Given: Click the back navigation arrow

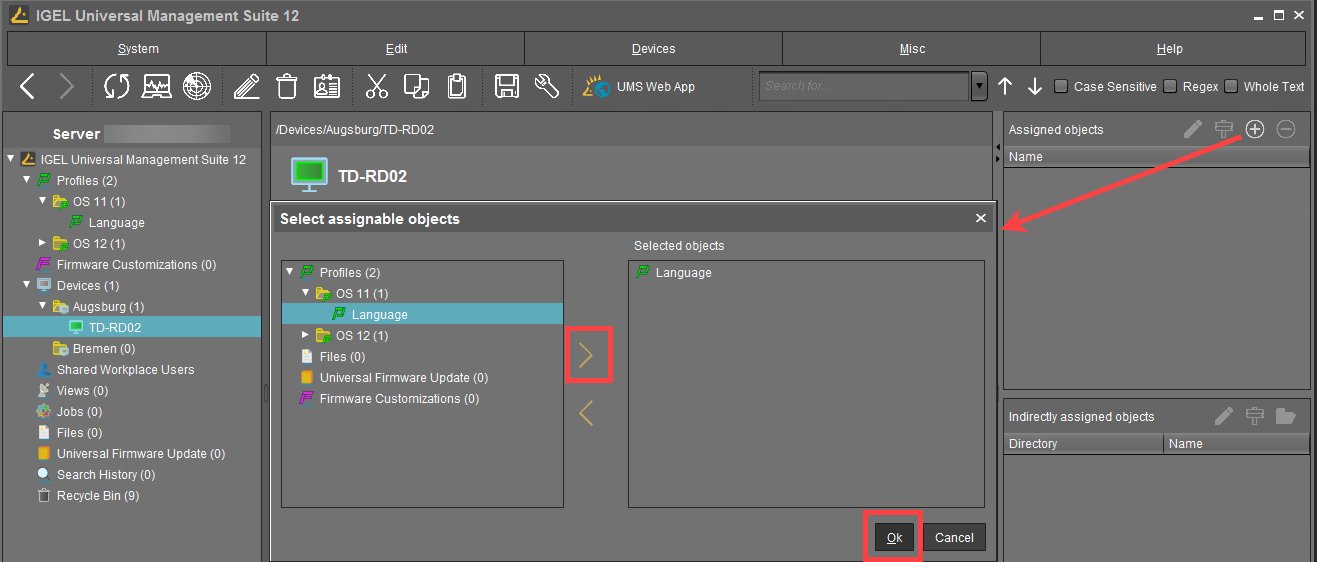Looking at the screenshot, I should (28, 87).
